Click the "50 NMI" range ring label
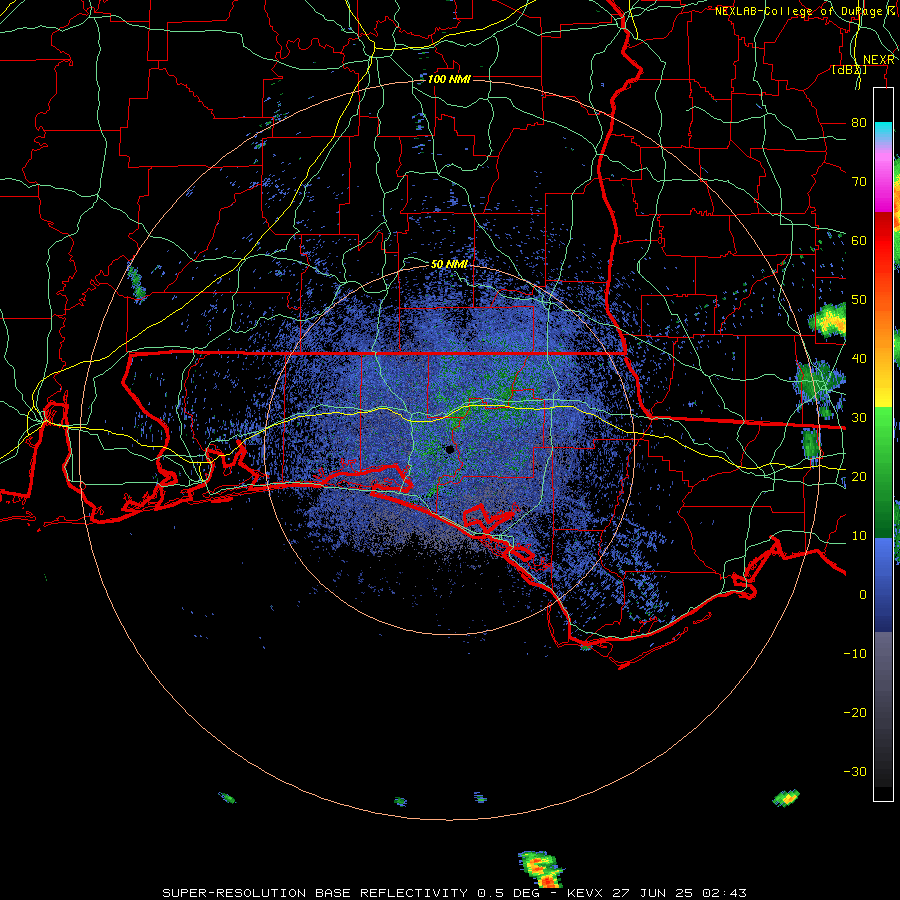This screenshot has height=900, width=900. [449, 265]
